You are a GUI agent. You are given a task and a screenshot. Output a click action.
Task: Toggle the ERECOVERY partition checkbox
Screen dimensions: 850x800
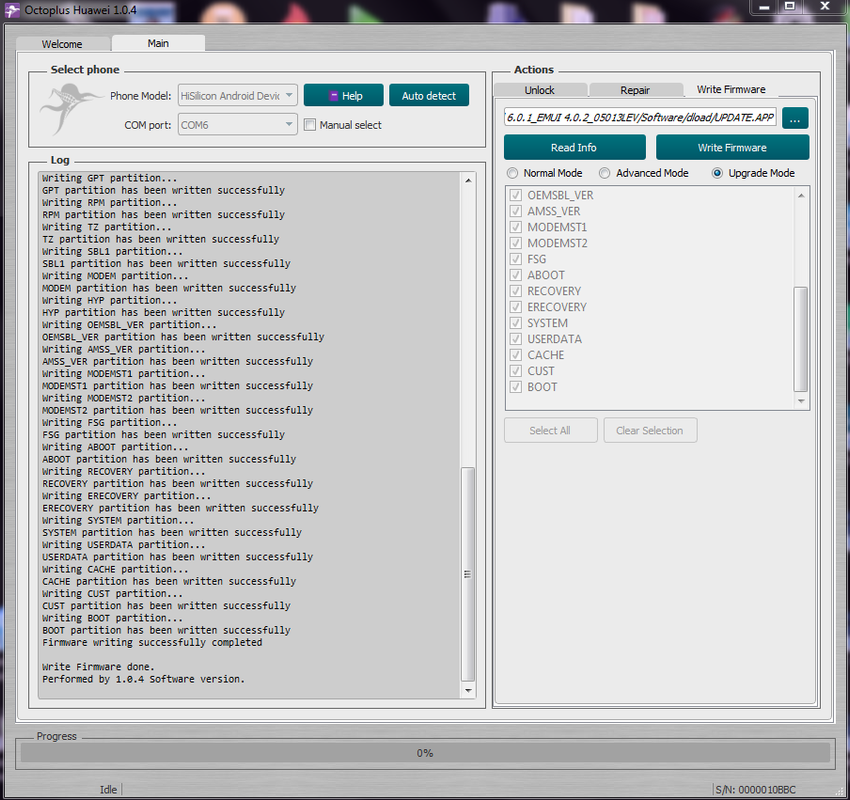(x=516, y=307)
